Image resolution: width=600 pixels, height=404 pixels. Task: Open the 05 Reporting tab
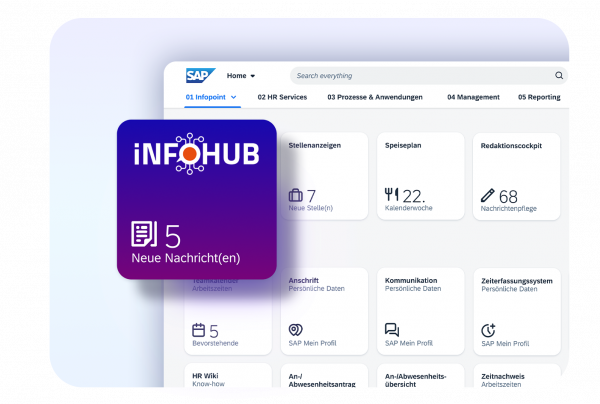[x=539, y=97]
